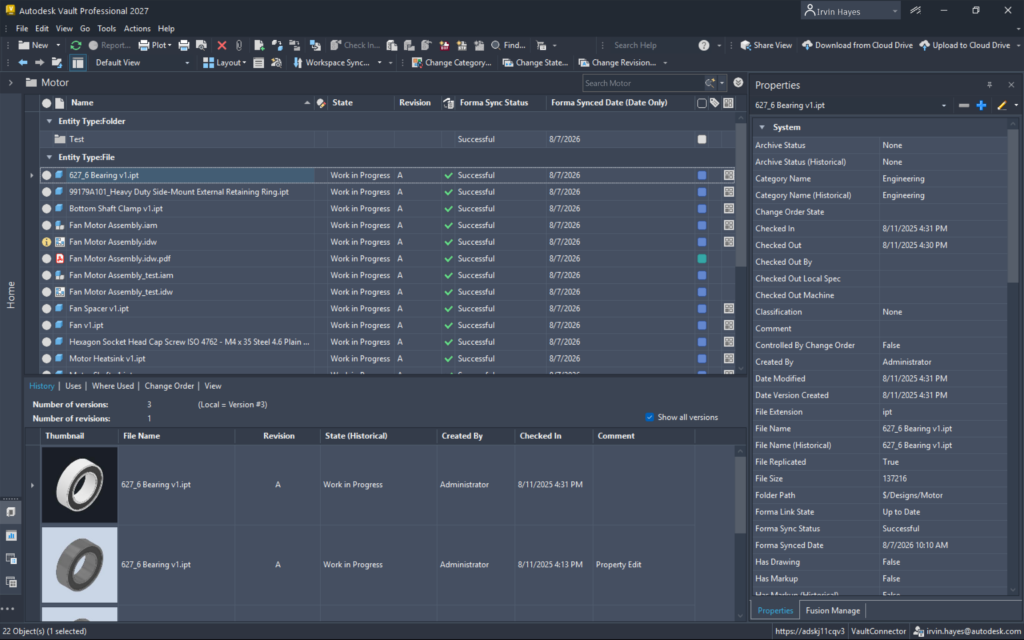Viewport: 1024px width, 640px height.
Task: Click the circular double-chevron expand icon
Action: pyautogui.click(x=738, y=82)
